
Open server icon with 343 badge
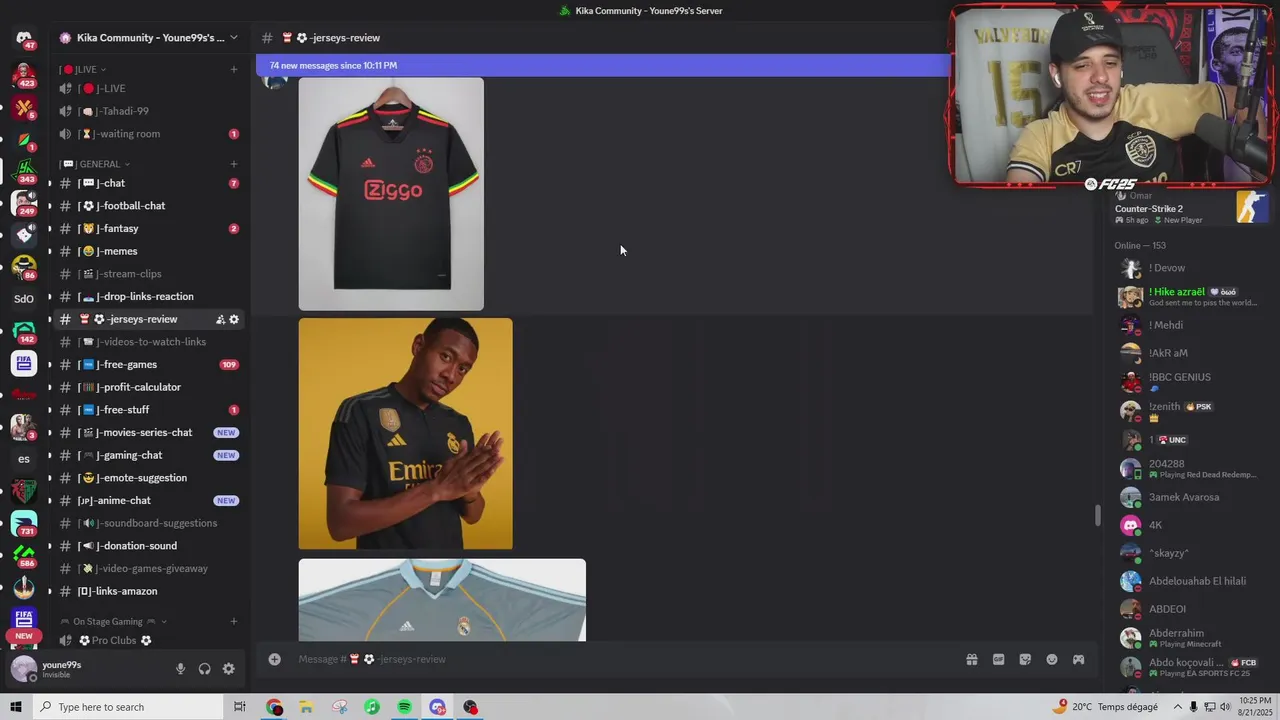pos(24,170)
